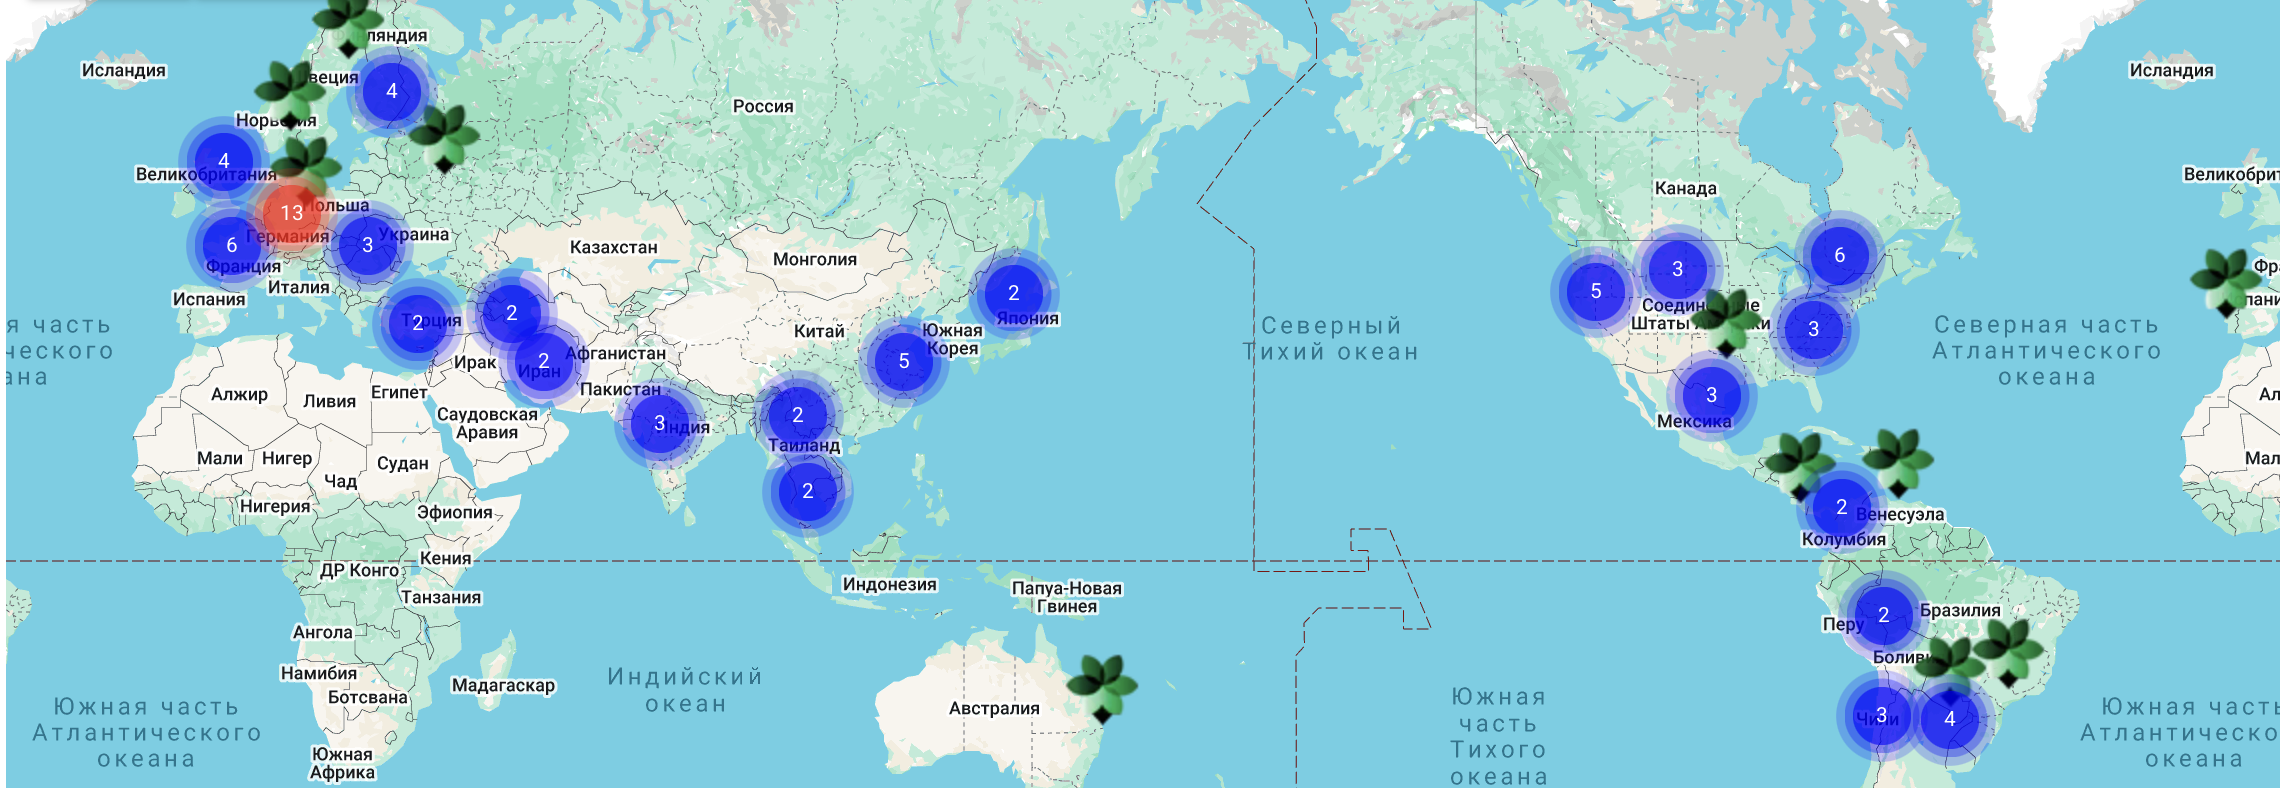The width and height of the screenshot is (2280, 788).
Task: Expand the 2 cluster over Thailand
Action: 797,415
